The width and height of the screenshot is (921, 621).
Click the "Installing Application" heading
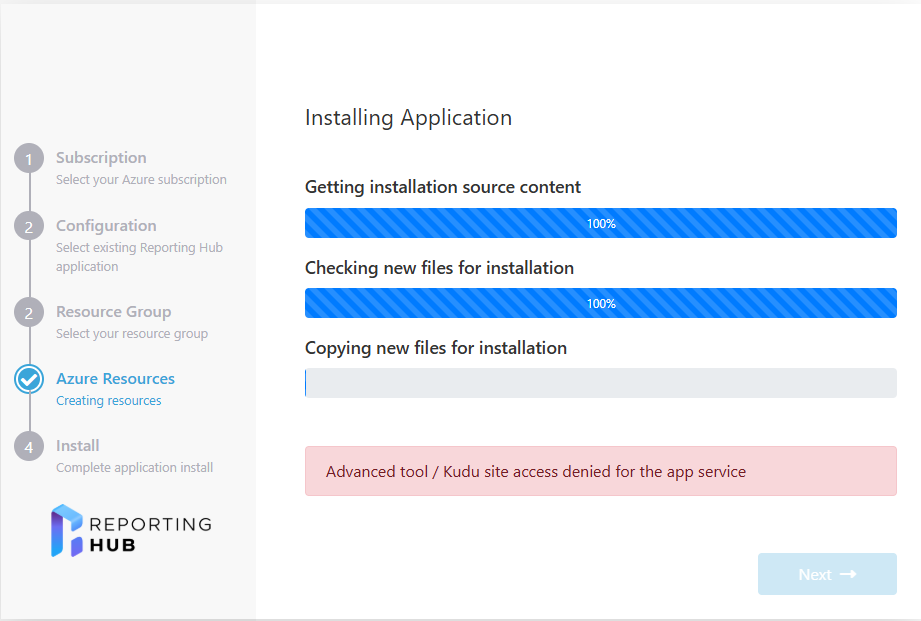click(x=408, y=118)
